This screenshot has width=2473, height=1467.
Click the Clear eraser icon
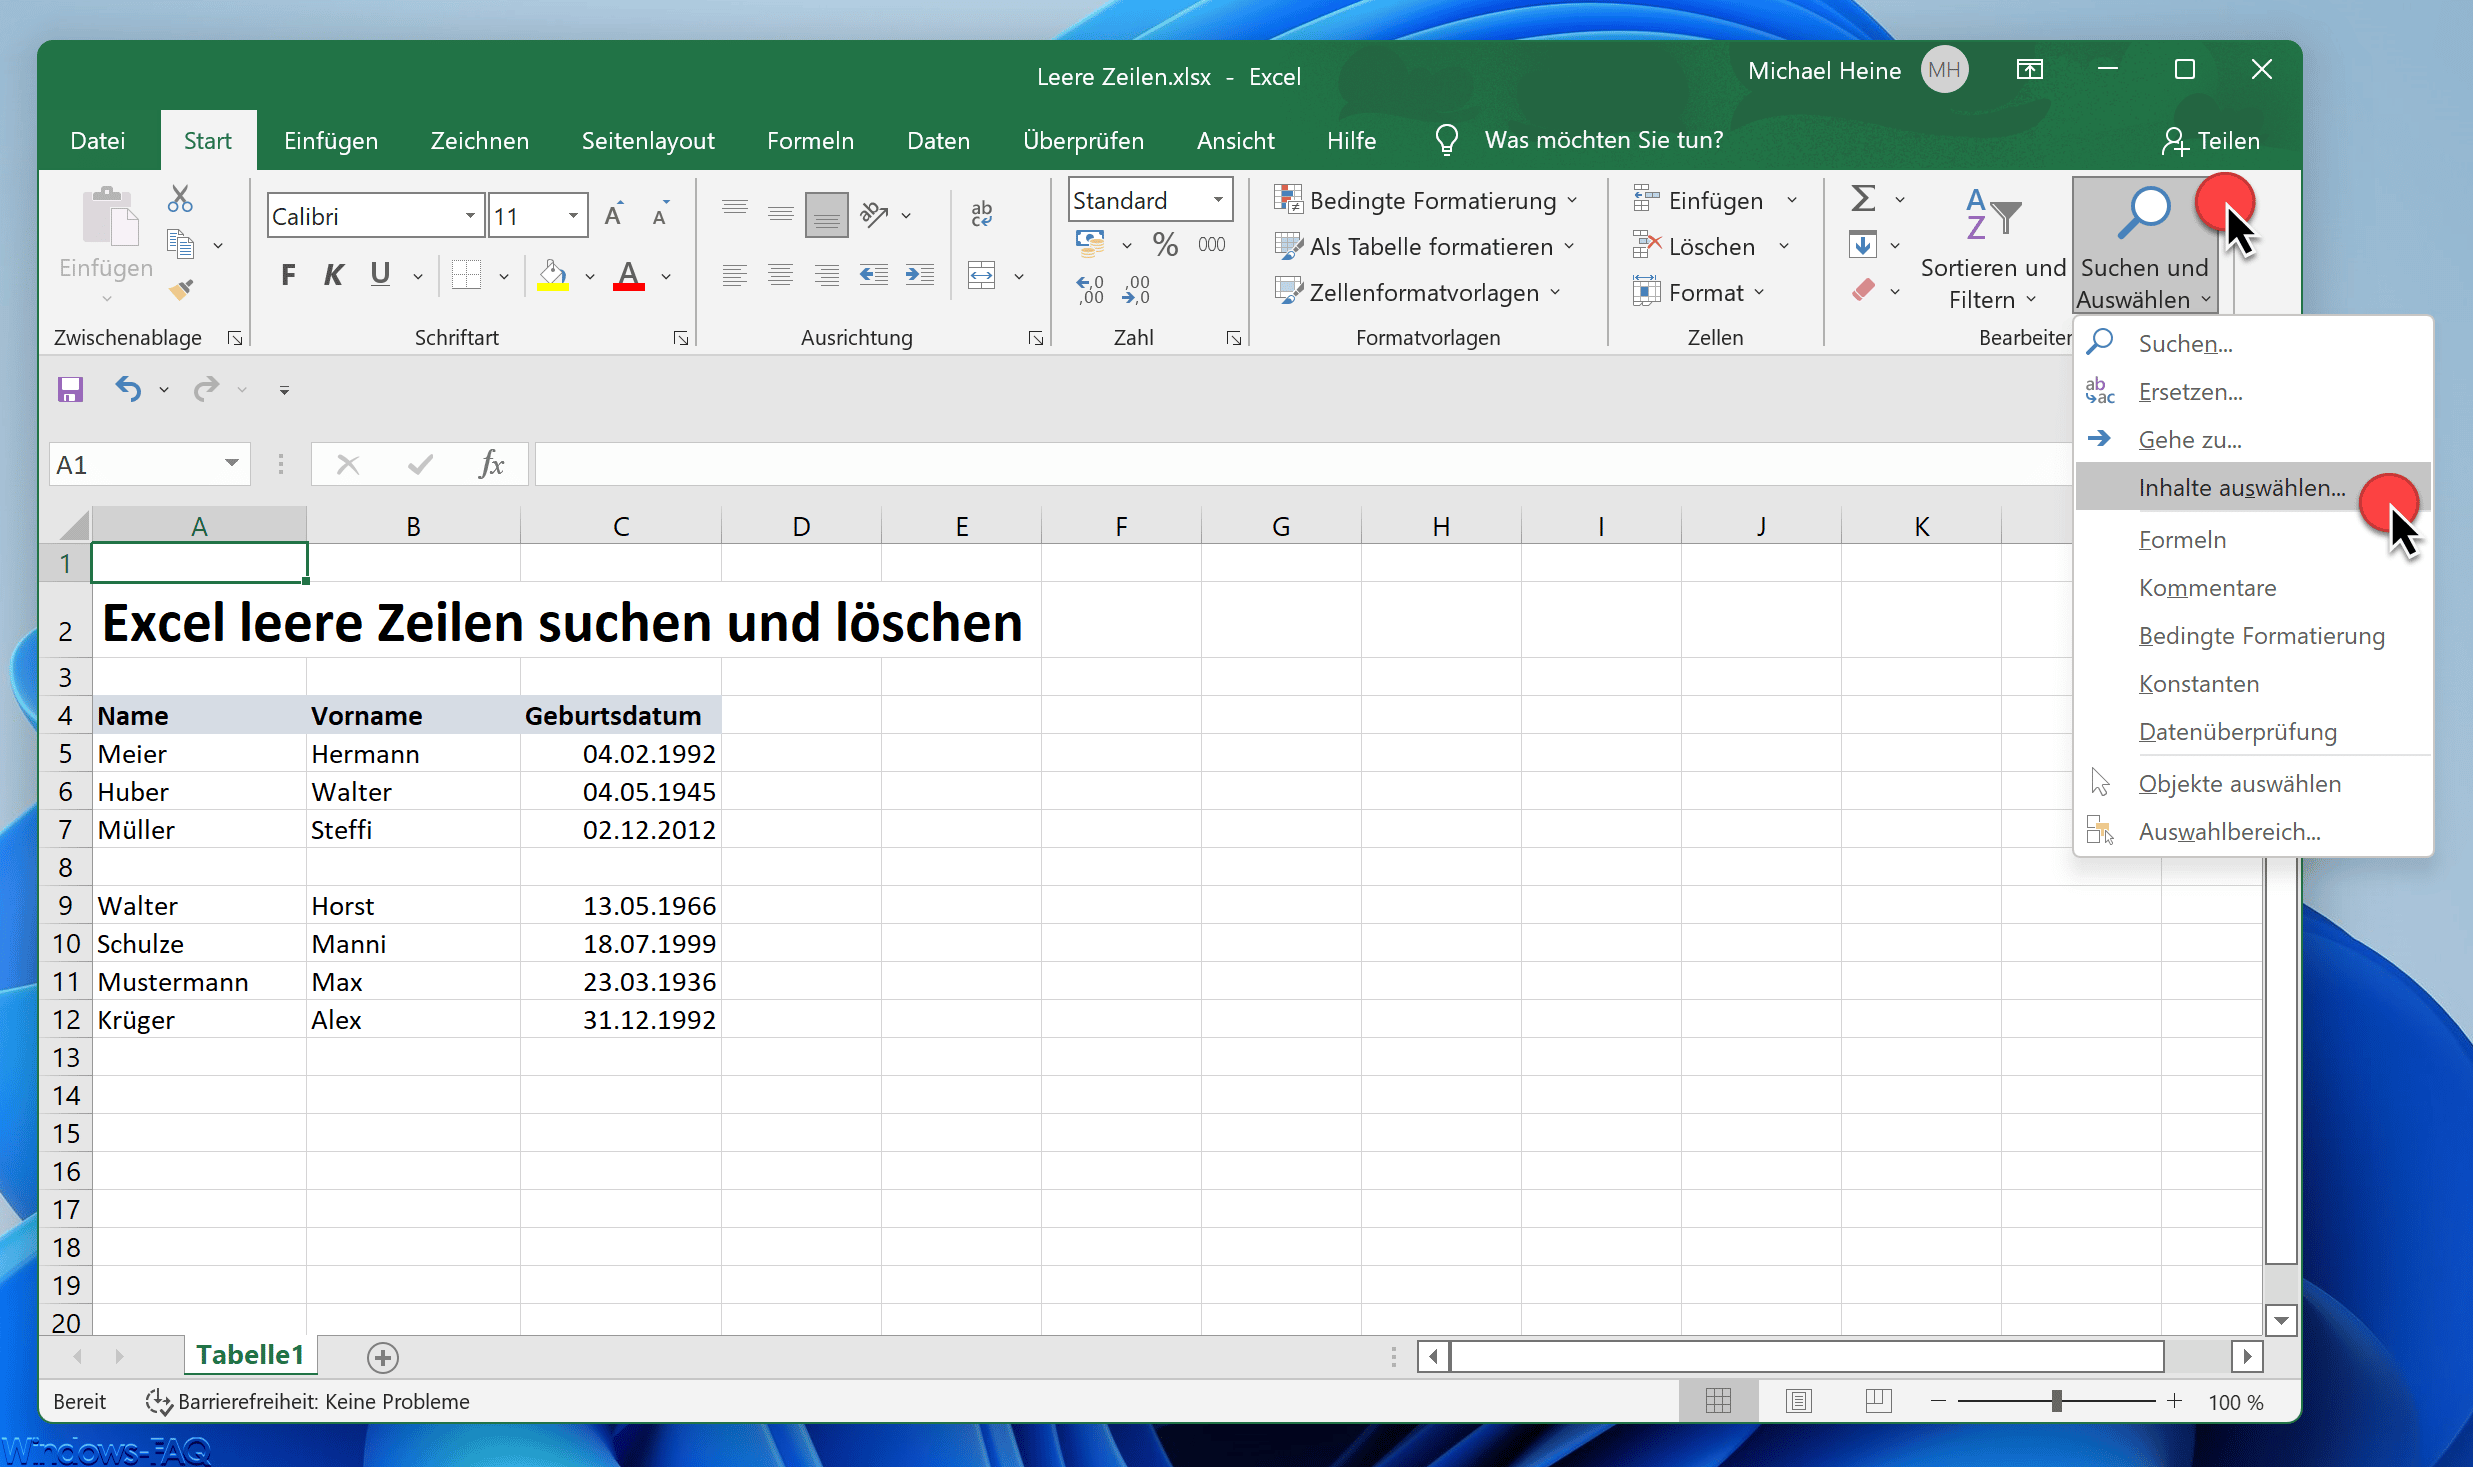(1862, 290)
